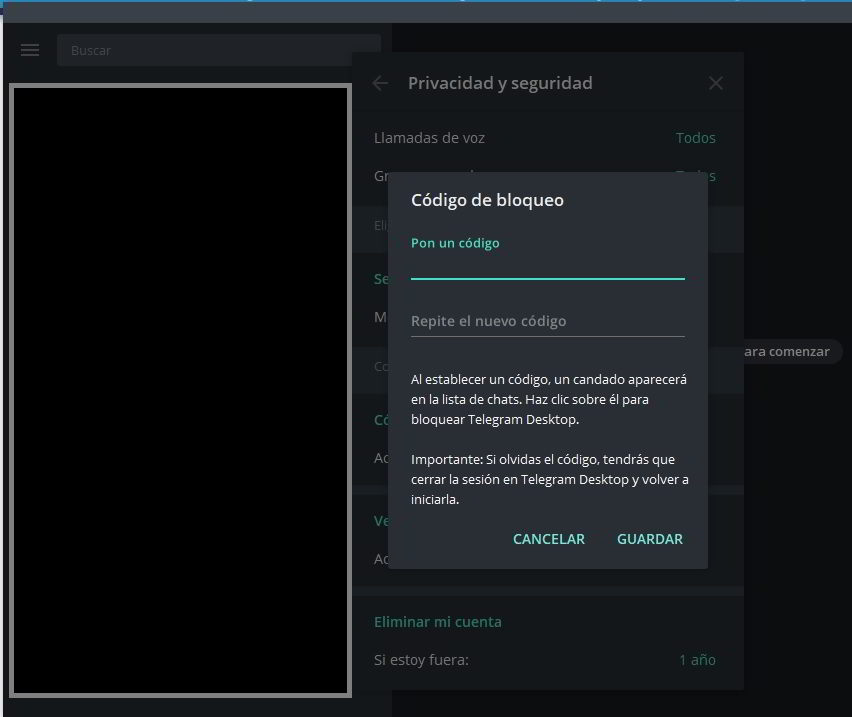The image size is (852, 717).
Task: Open the hamburger main menu
Action: [30, 50]
